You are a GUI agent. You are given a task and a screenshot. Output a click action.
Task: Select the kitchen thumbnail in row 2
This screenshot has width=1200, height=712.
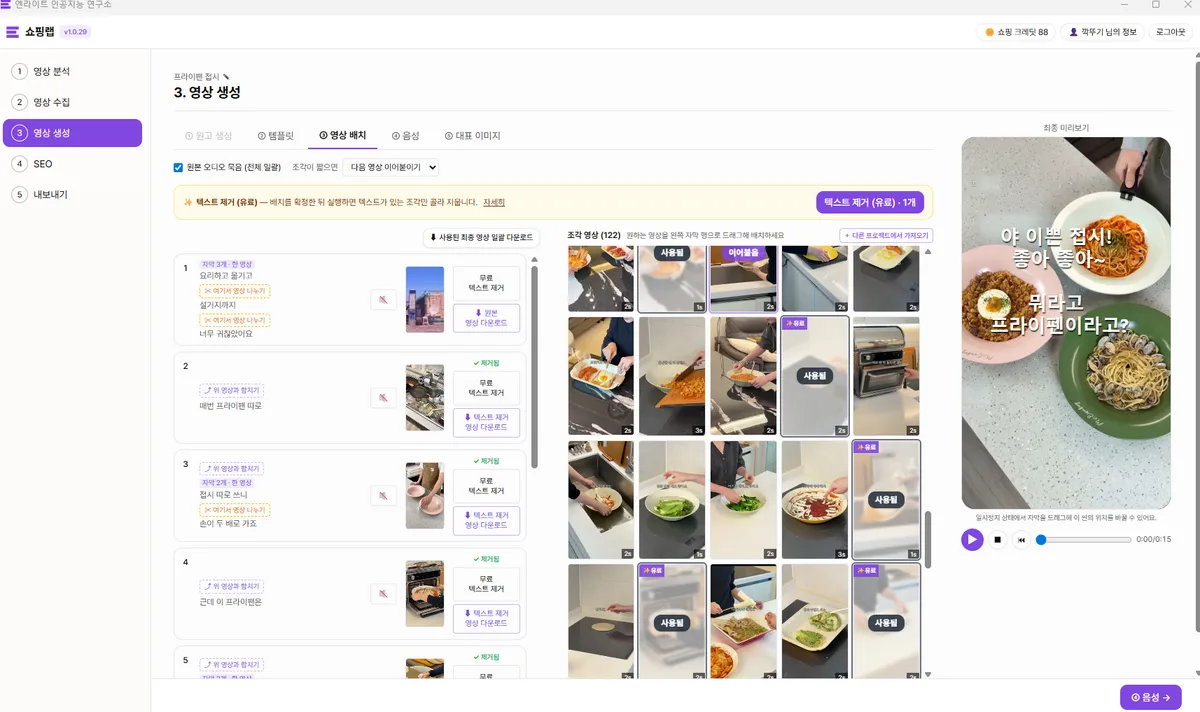pyautogui.click(x=425, y=398)
